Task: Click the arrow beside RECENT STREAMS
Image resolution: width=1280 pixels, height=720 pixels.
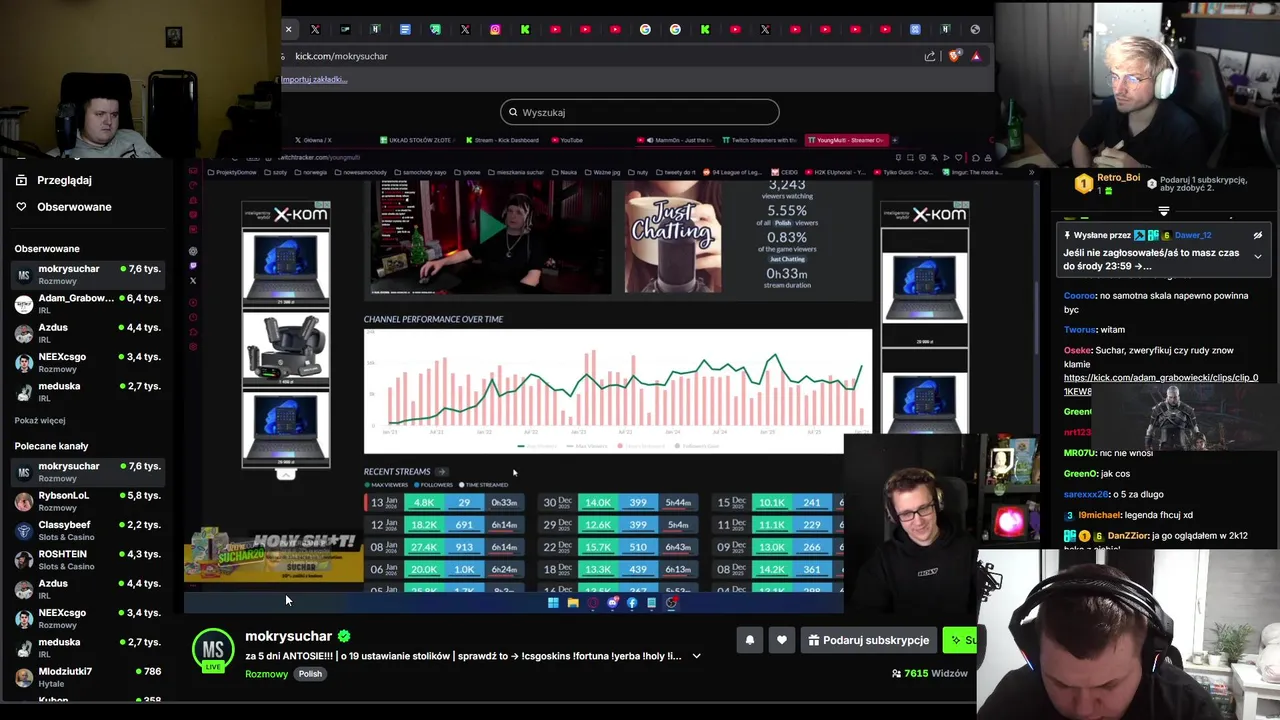Action: click(x=441, y=472)
